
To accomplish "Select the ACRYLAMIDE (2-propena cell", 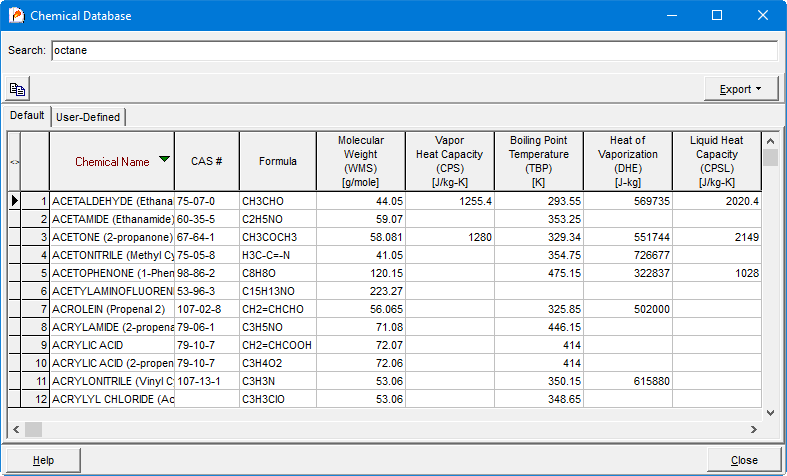I will coord(112,327).
